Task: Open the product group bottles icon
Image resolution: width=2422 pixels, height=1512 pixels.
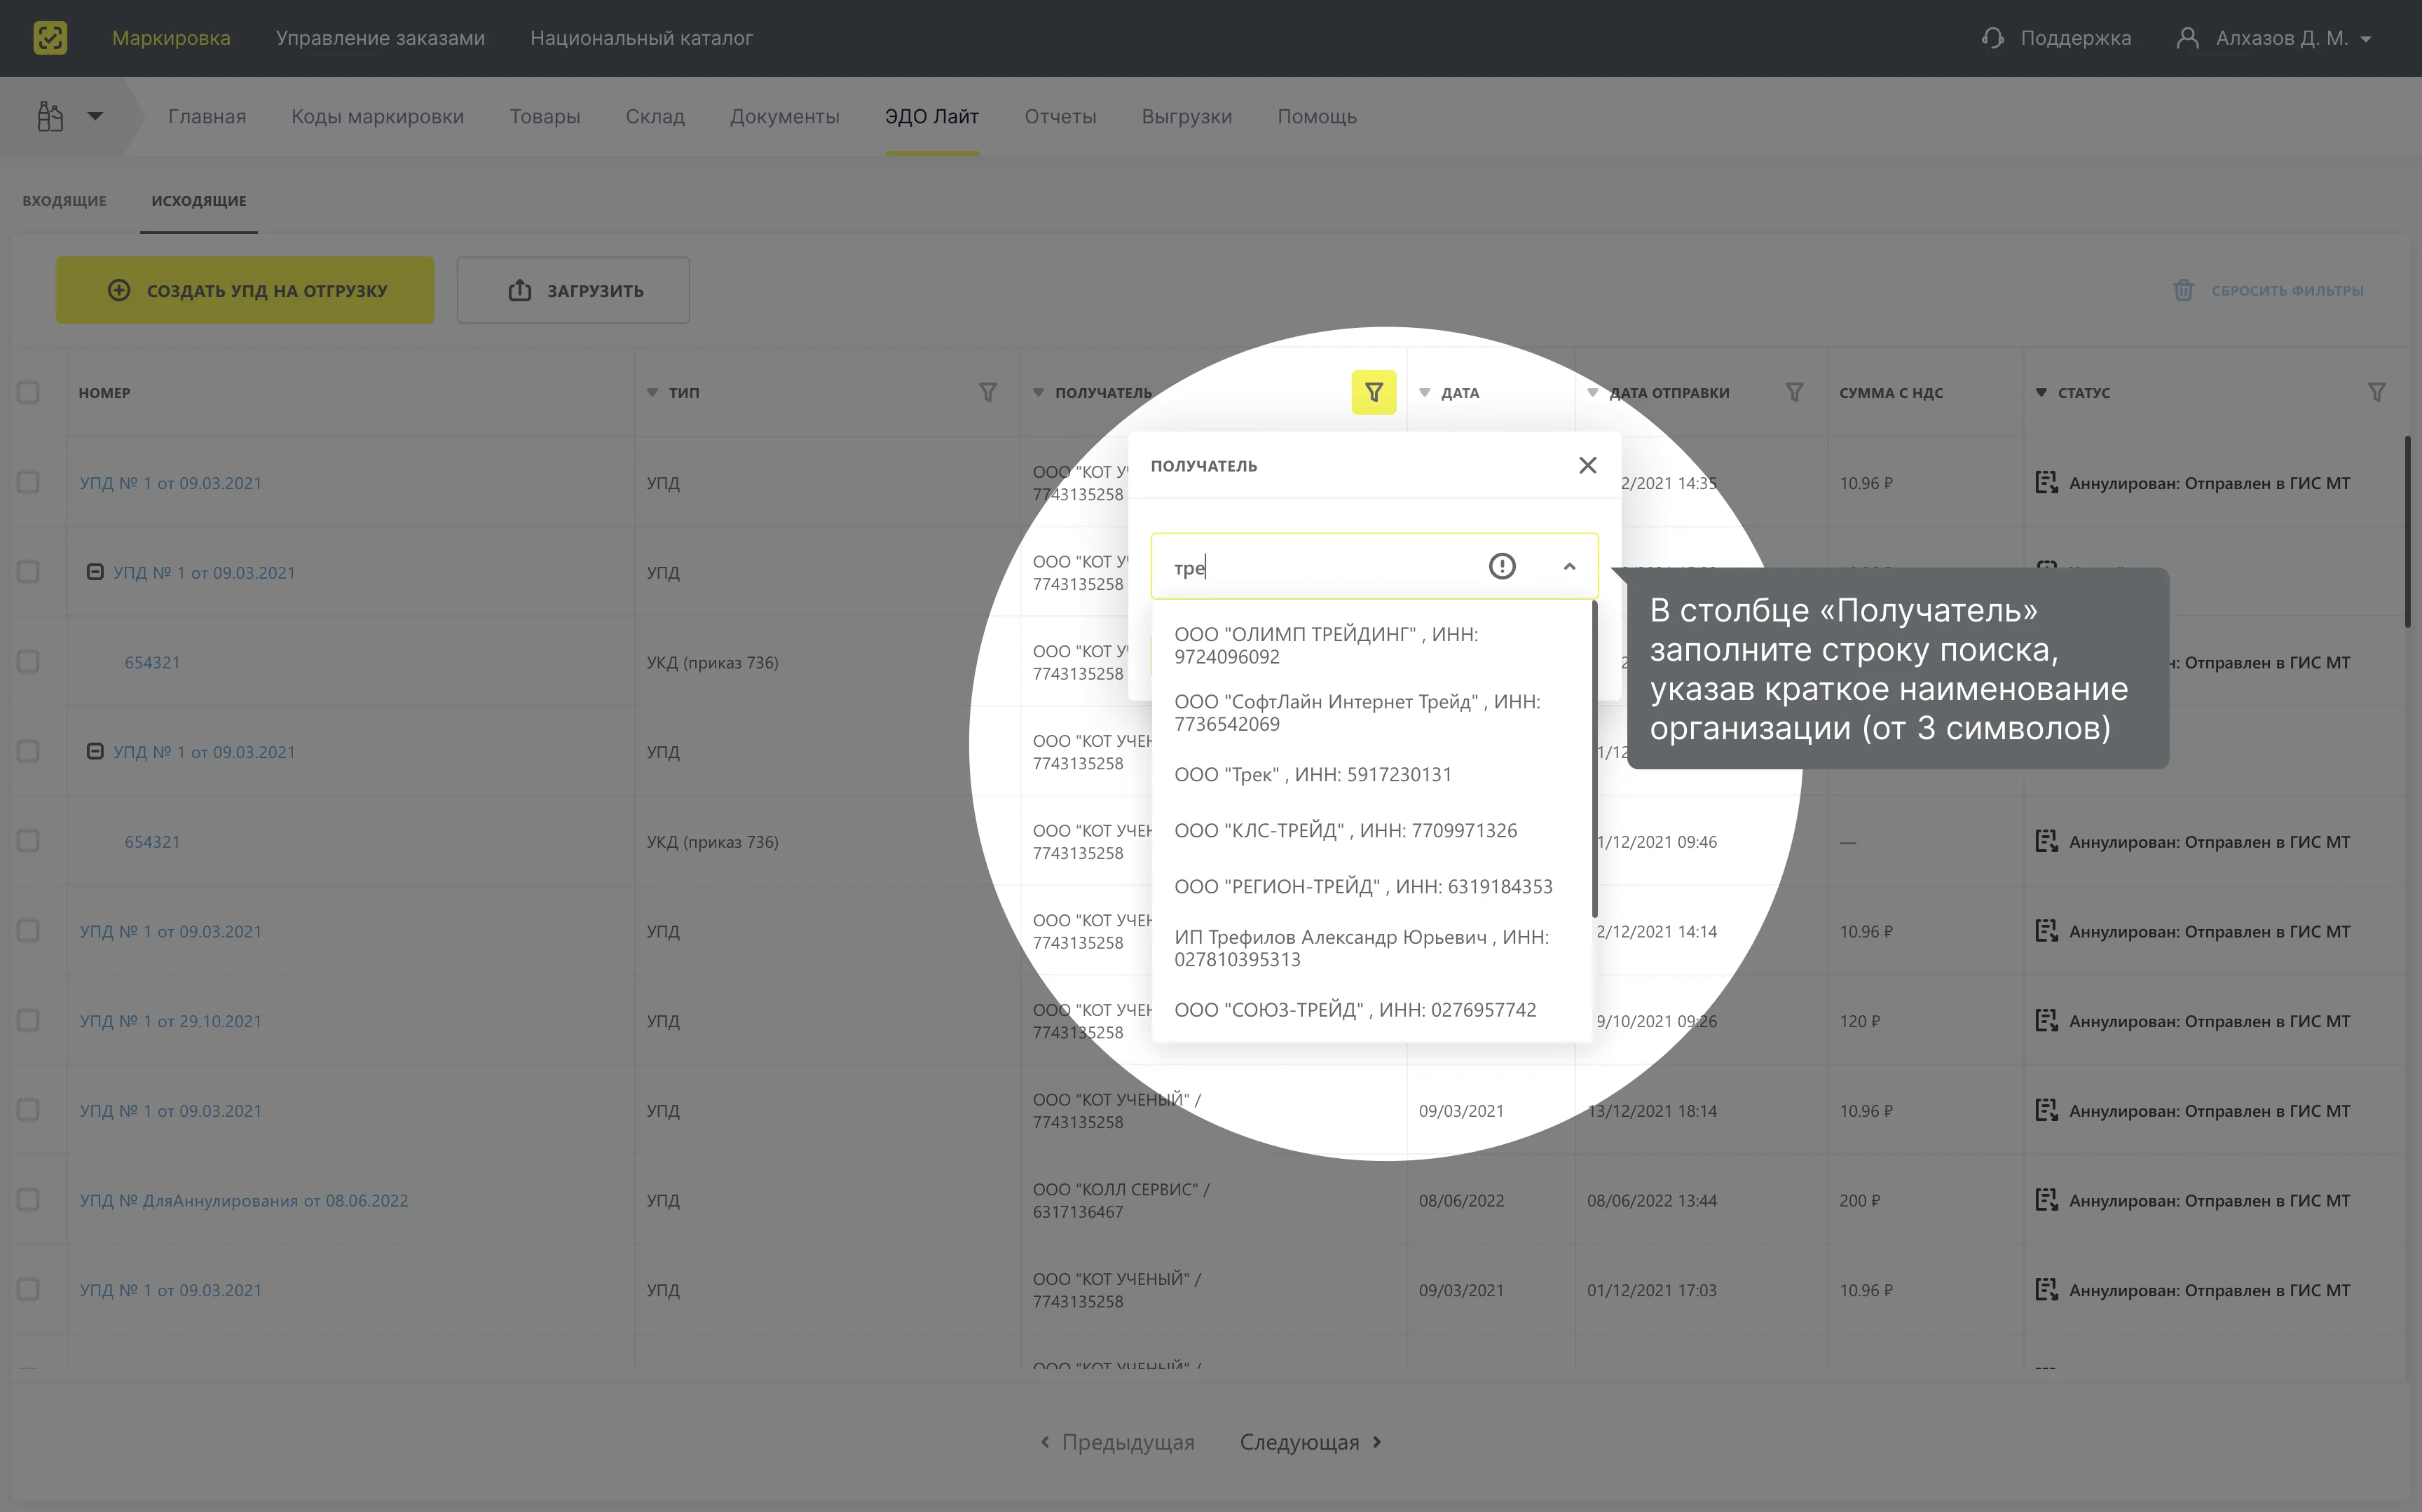Action: point(50,116)
